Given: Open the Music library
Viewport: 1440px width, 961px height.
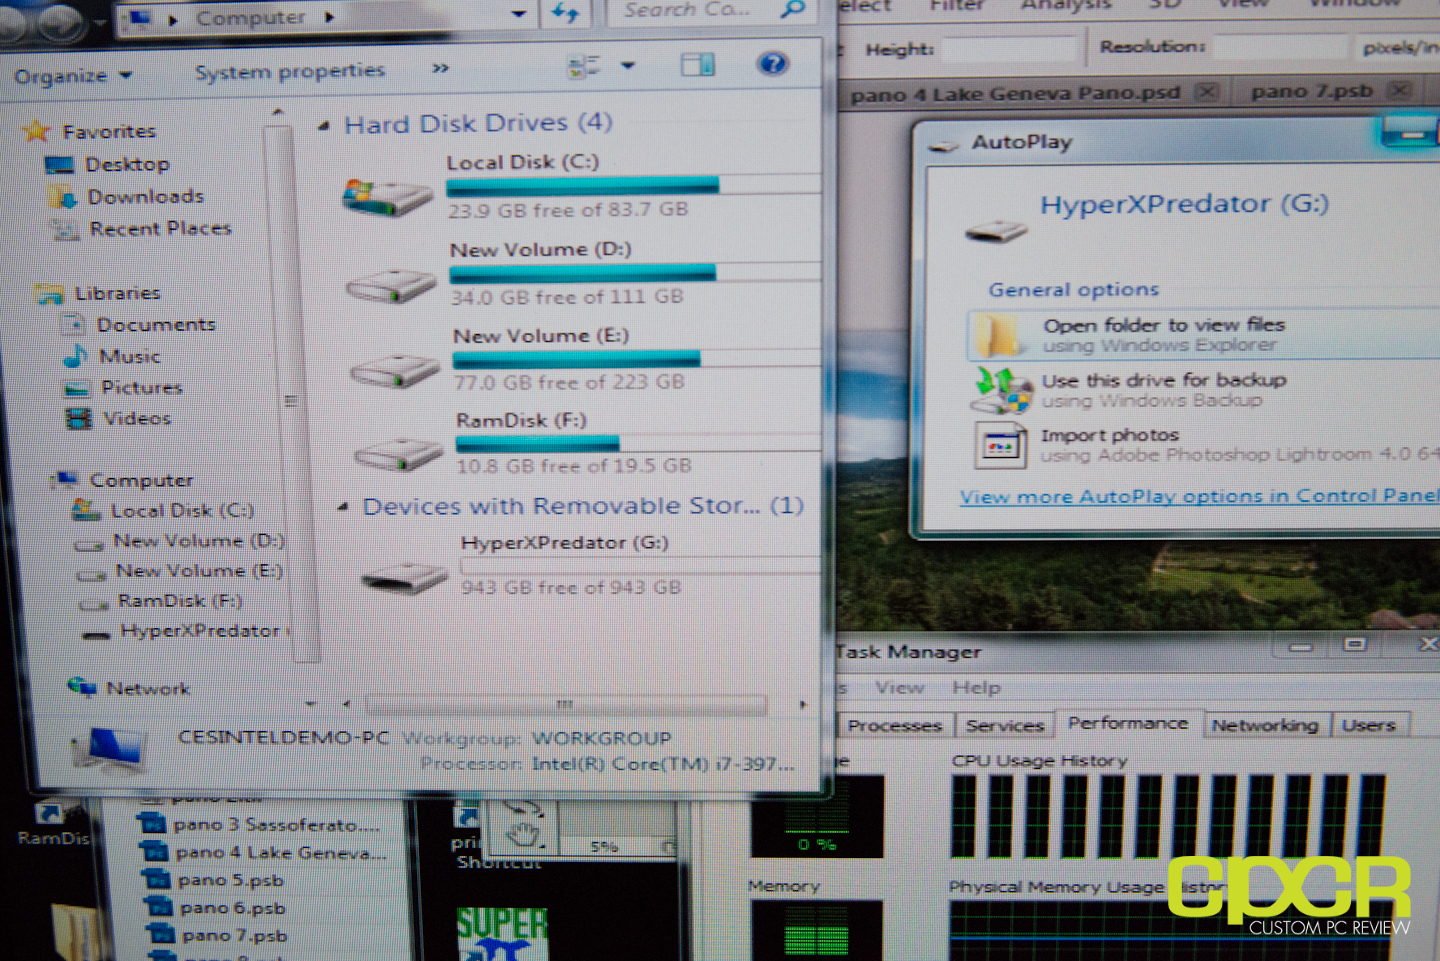Looking at the screenshot, I should click(x=129, y=356).
